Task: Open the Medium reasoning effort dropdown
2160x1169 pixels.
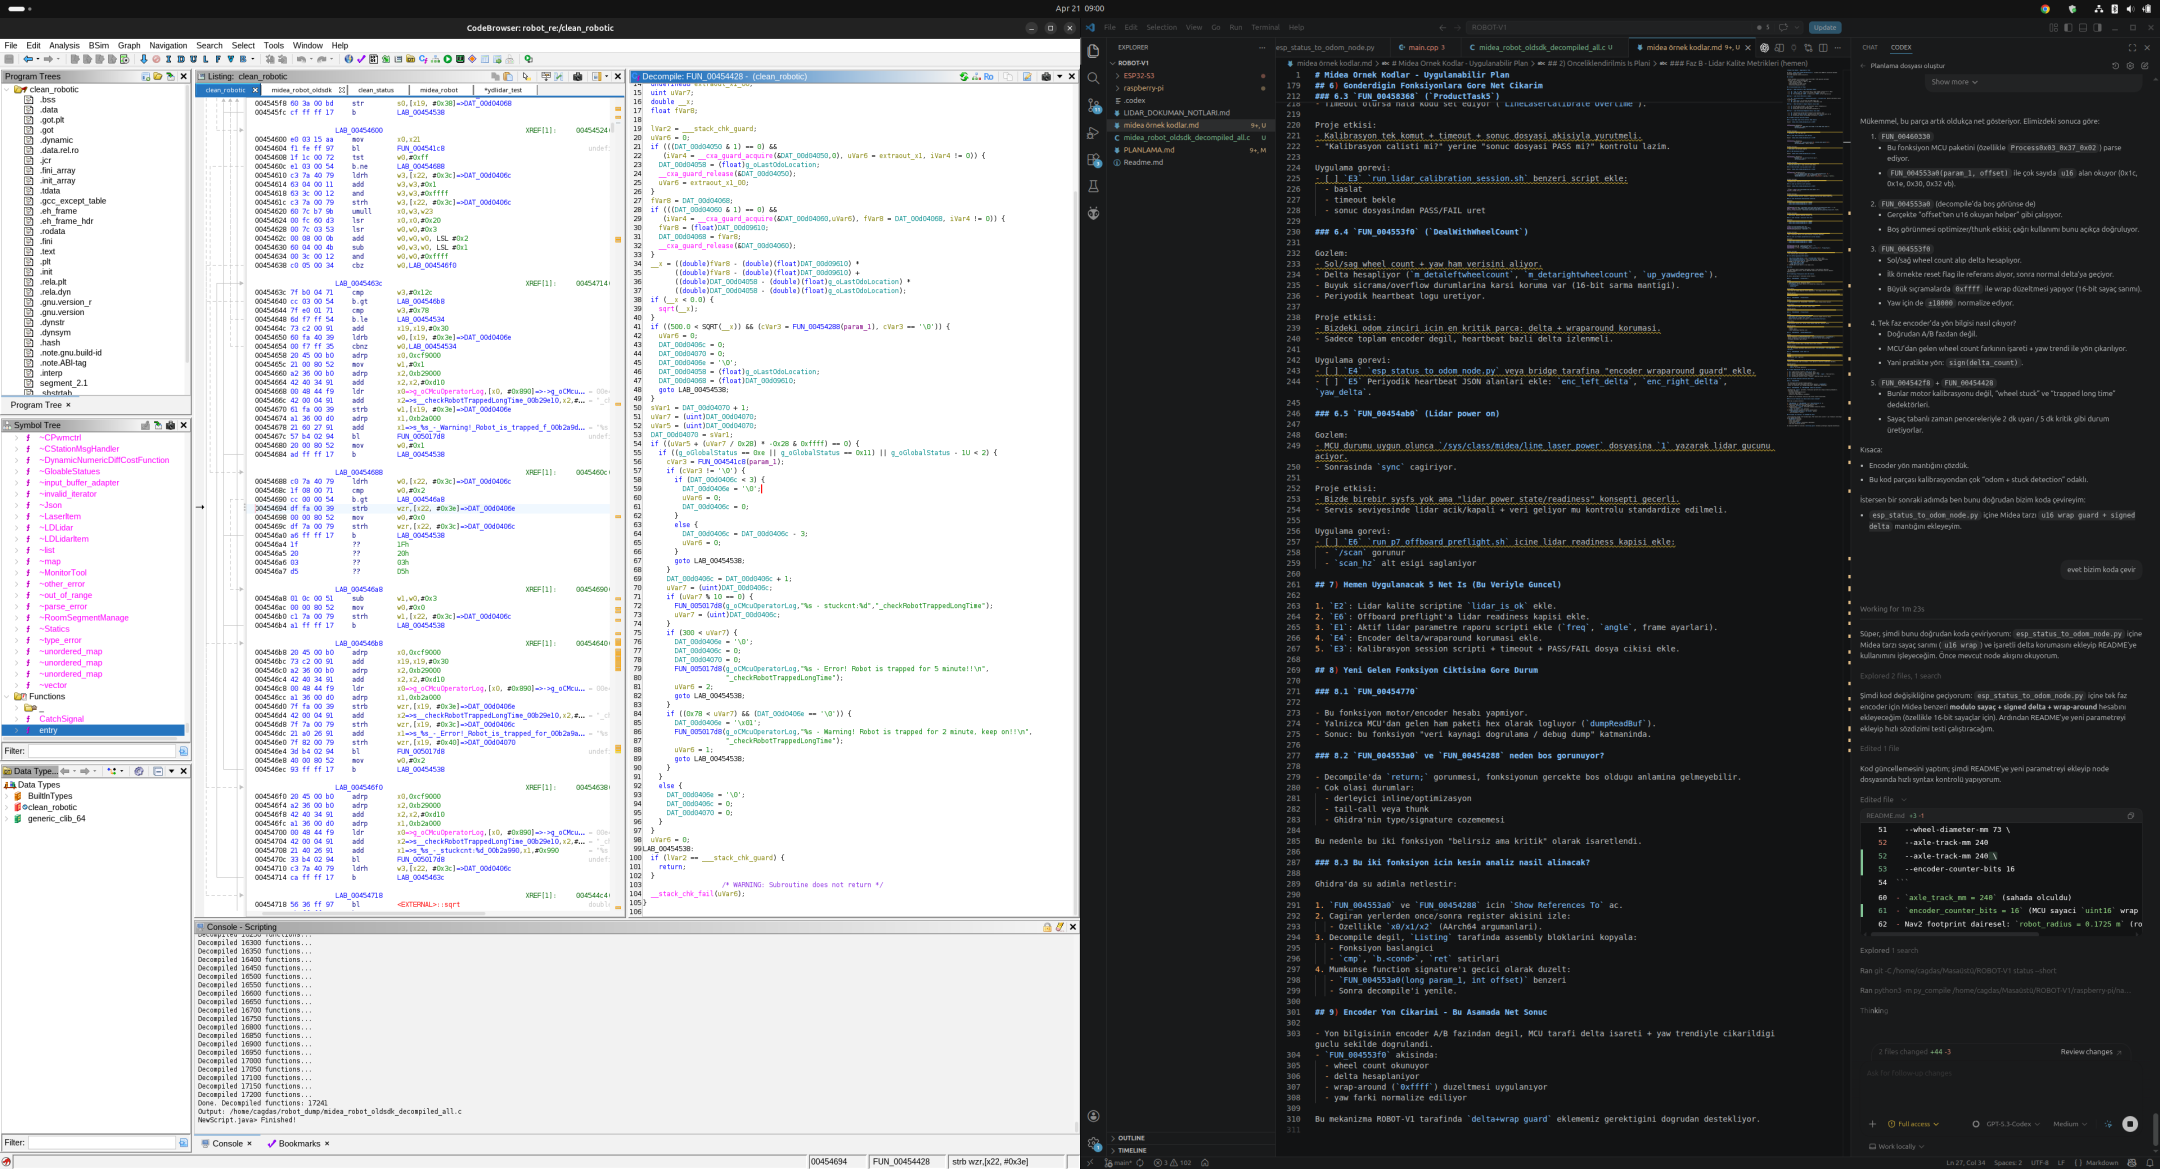Action: (x=2068, y=1123)
